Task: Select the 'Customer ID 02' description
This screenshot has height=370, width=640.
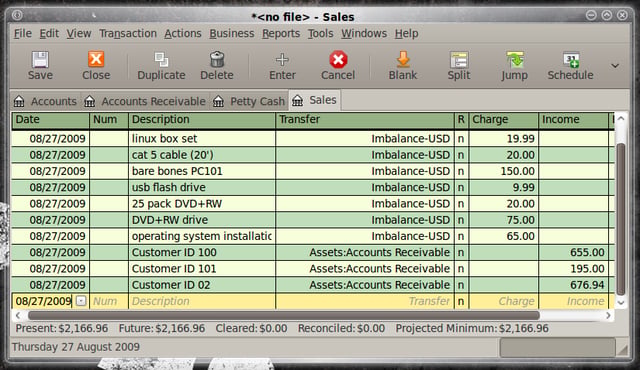Action: point(202,285)
